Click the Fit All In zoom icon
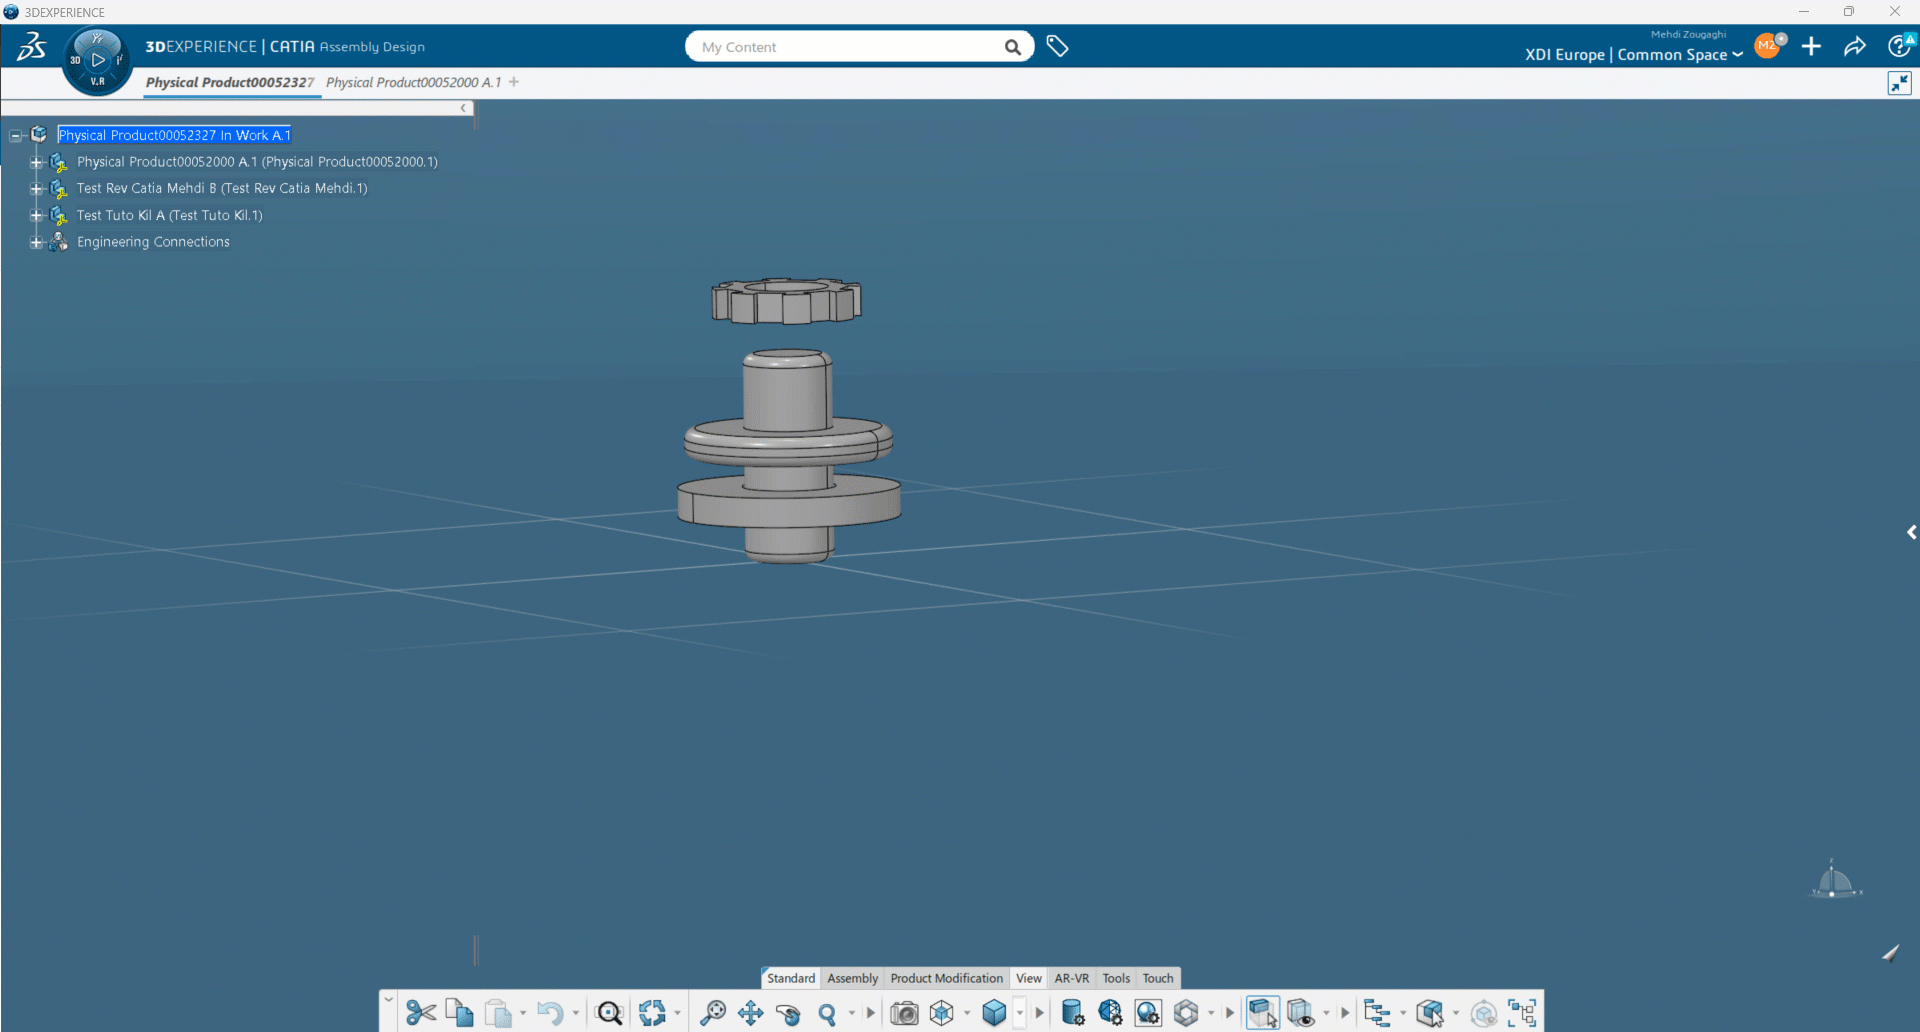Viewport: 1920px width, 1032px height. coord(610,1013)
